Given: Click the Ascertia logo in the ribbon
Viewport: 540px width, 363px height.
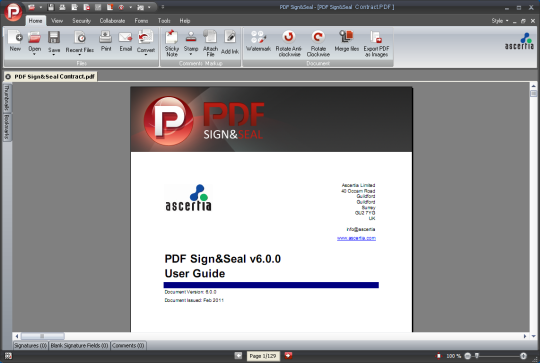Looking at the screenshot, I should (x=519, y=41).
